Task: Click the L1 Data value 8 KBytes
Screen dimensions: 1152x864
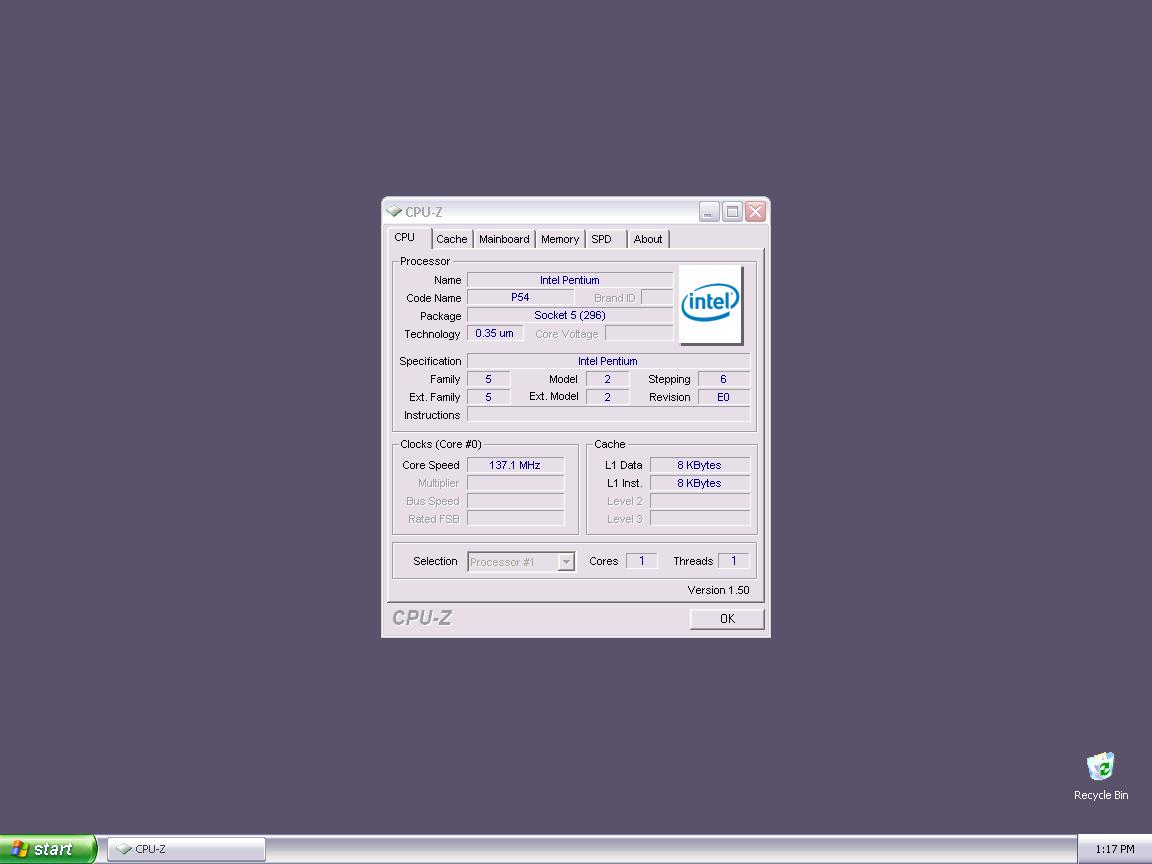Action: coord(699,465)
